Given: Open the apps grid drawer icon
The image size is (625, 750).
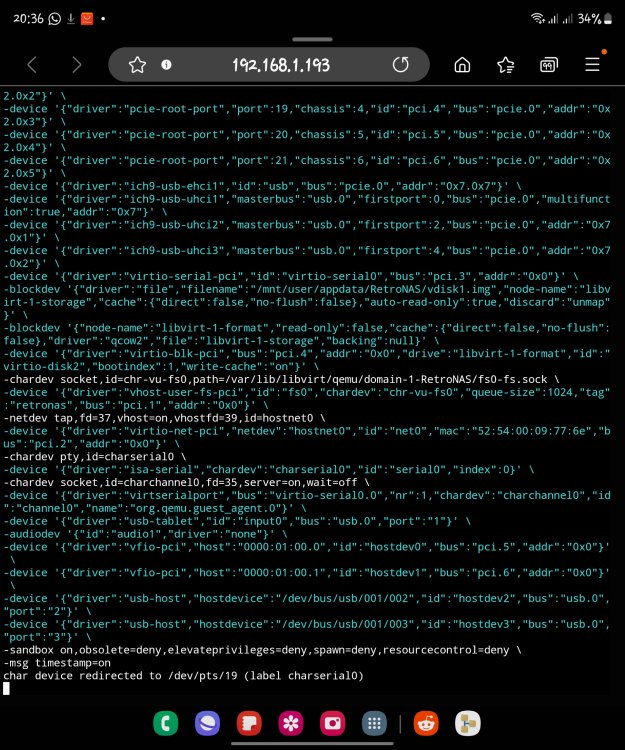Looking at the screenshot, I should 374,723.
